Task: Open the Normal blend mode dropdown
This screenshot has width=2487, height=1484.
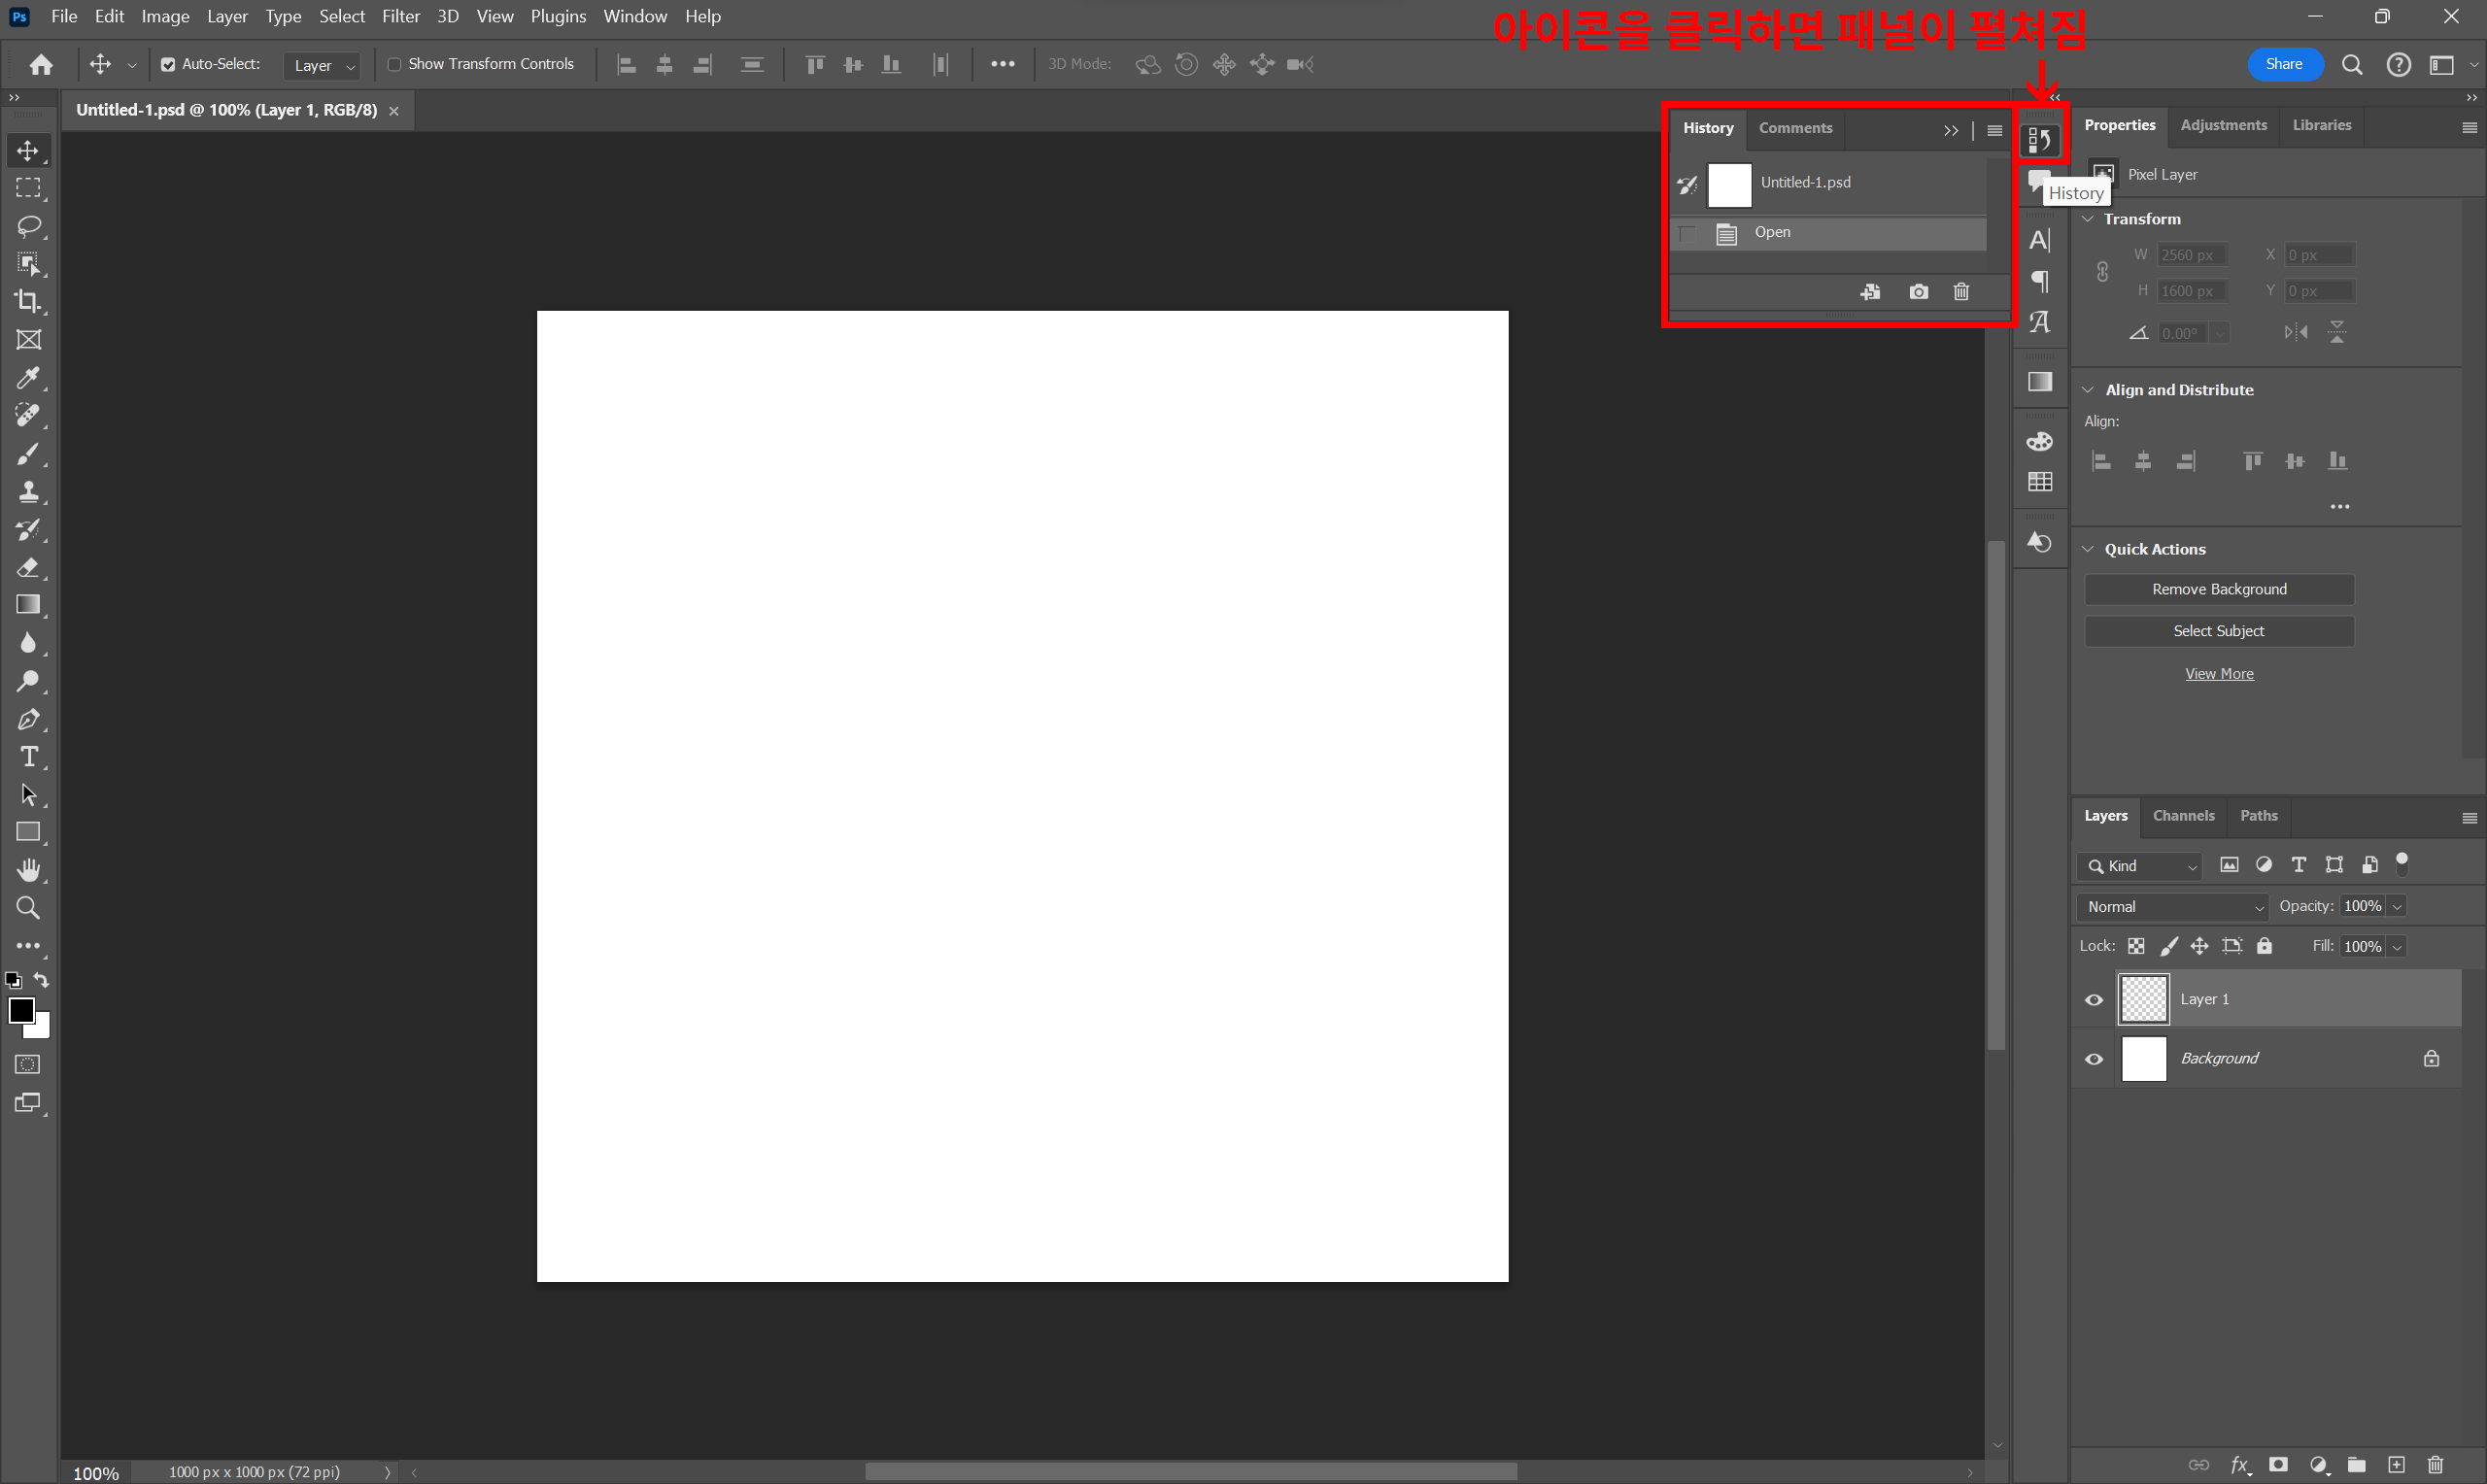Action: (2173, 907)
